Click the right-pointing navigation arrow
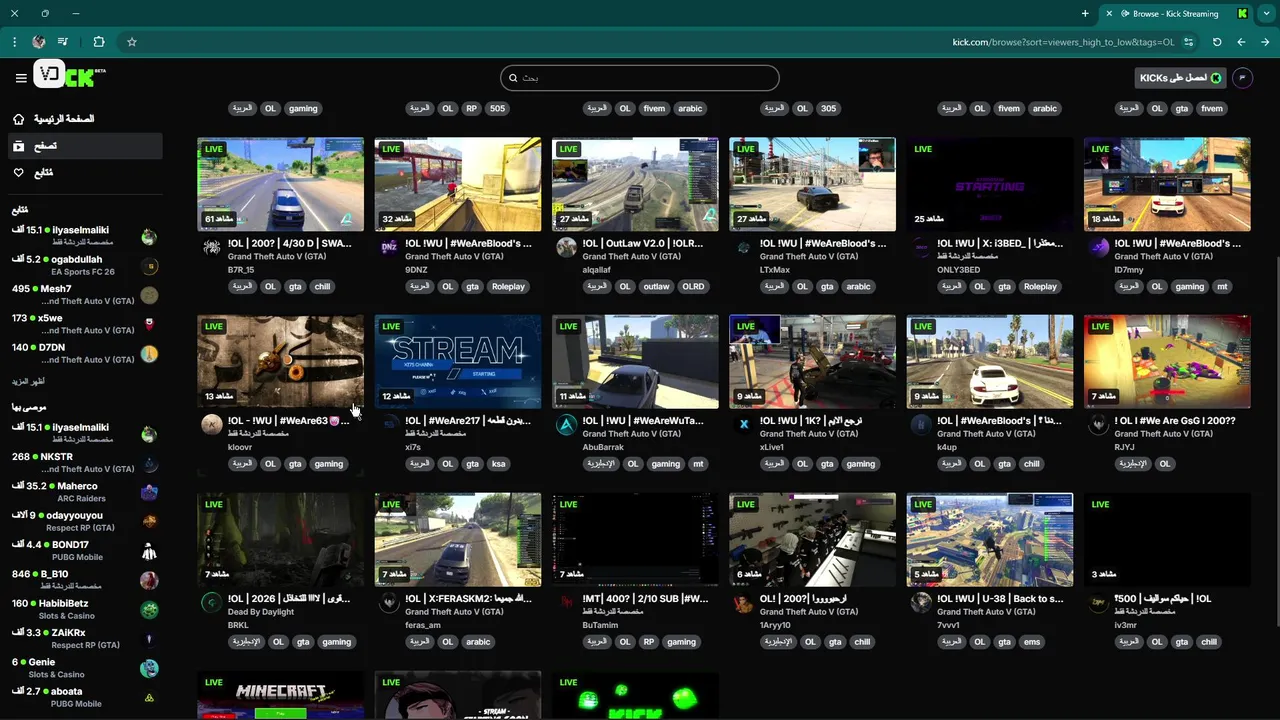Screen dimensions: 1280x720 pyautogui.click(x=1265, y=42)
